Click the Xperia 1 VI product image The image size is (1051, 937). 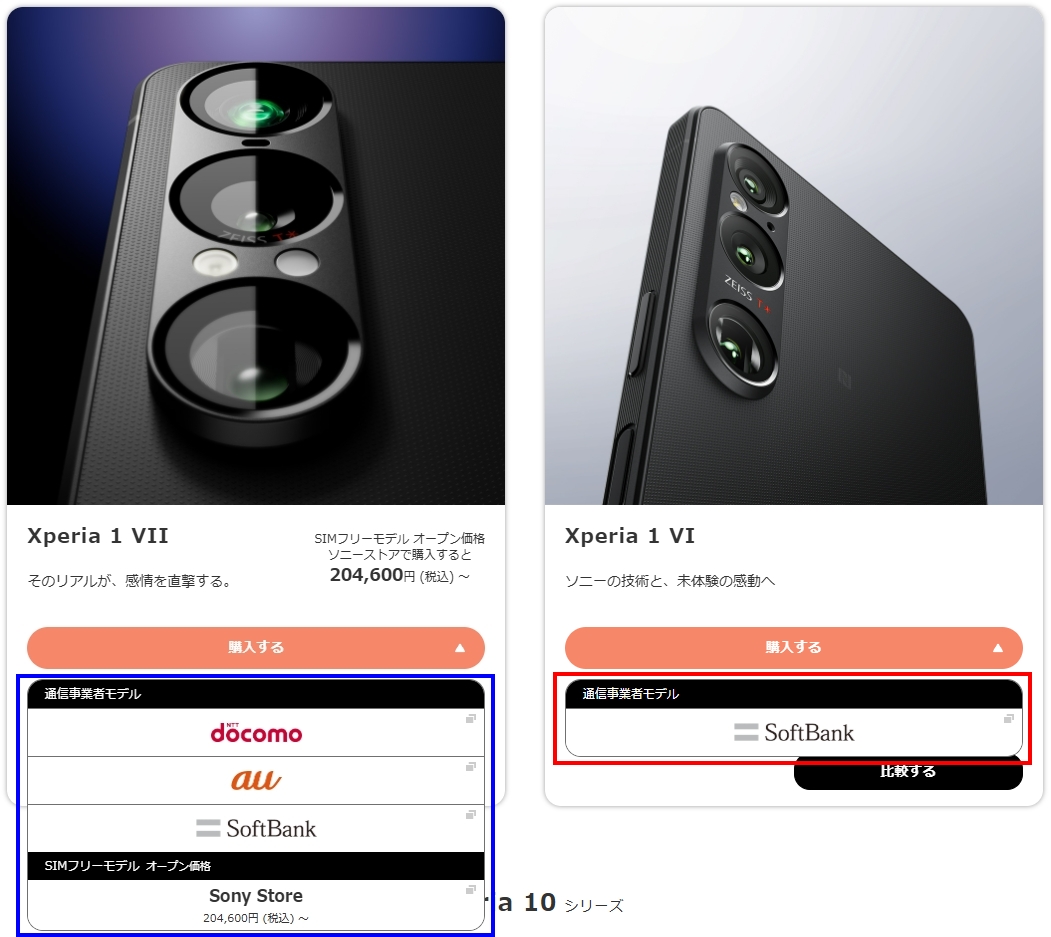pos(794,256)
